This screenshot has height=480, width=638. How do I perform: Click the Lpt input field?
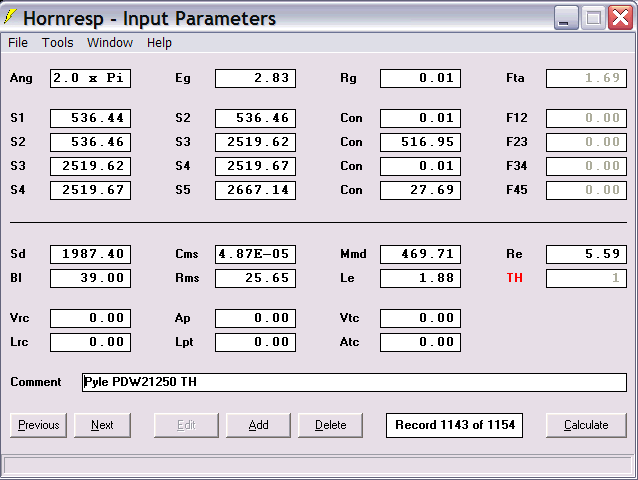(x=256, y=342)
